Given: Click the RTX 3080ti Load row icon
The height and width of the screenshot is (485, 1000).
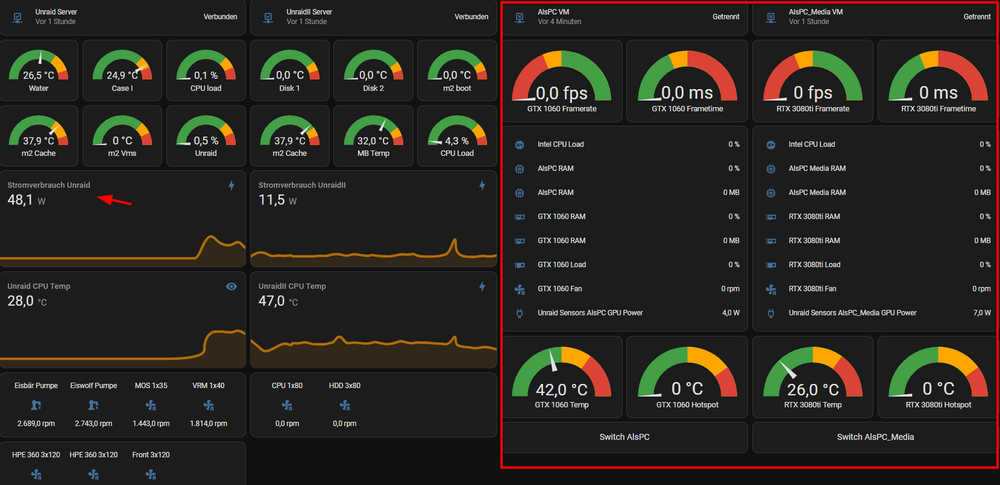Looking at the screenshot, I should point(770,265).
